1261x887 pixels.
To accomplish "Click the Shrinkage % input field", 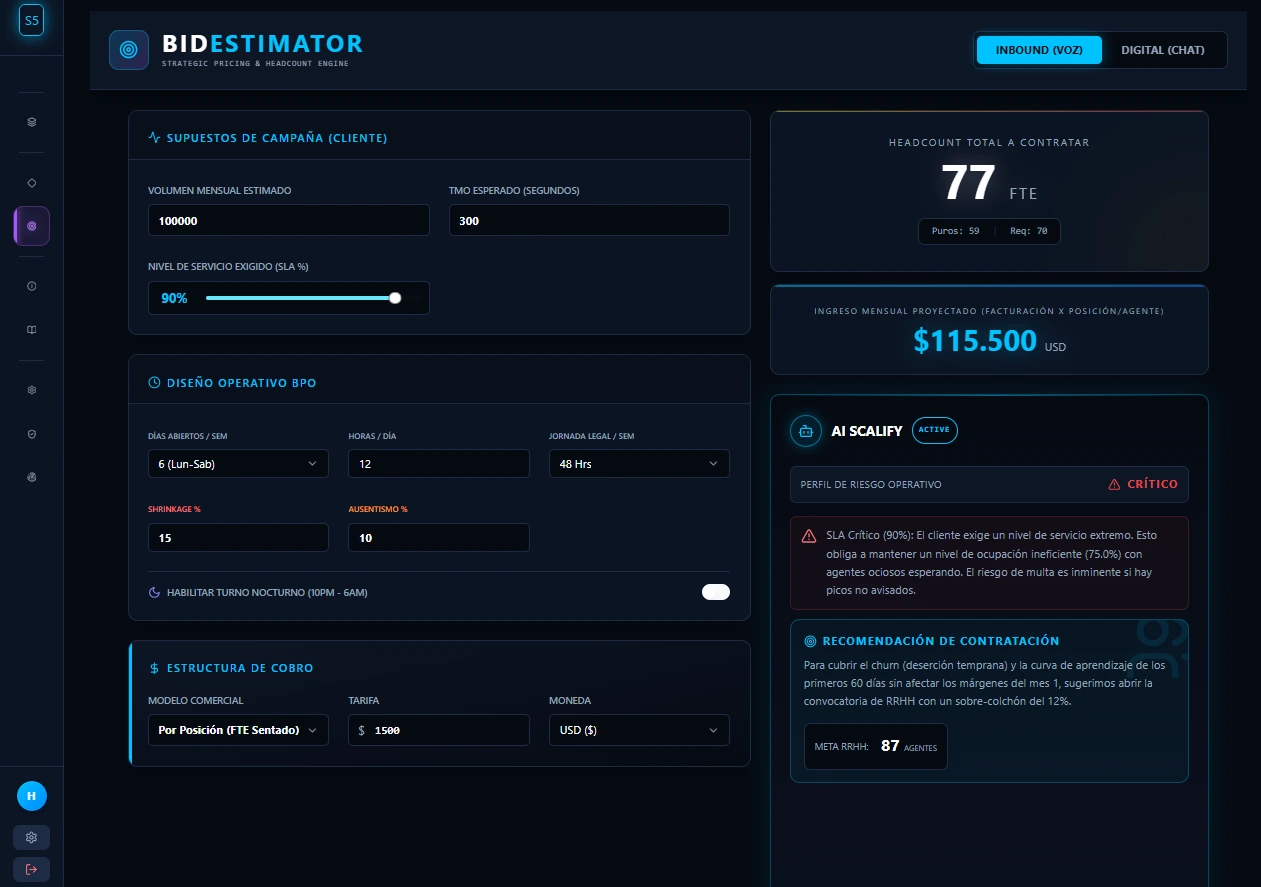I will pyautogui.click(x=238, y=538).
